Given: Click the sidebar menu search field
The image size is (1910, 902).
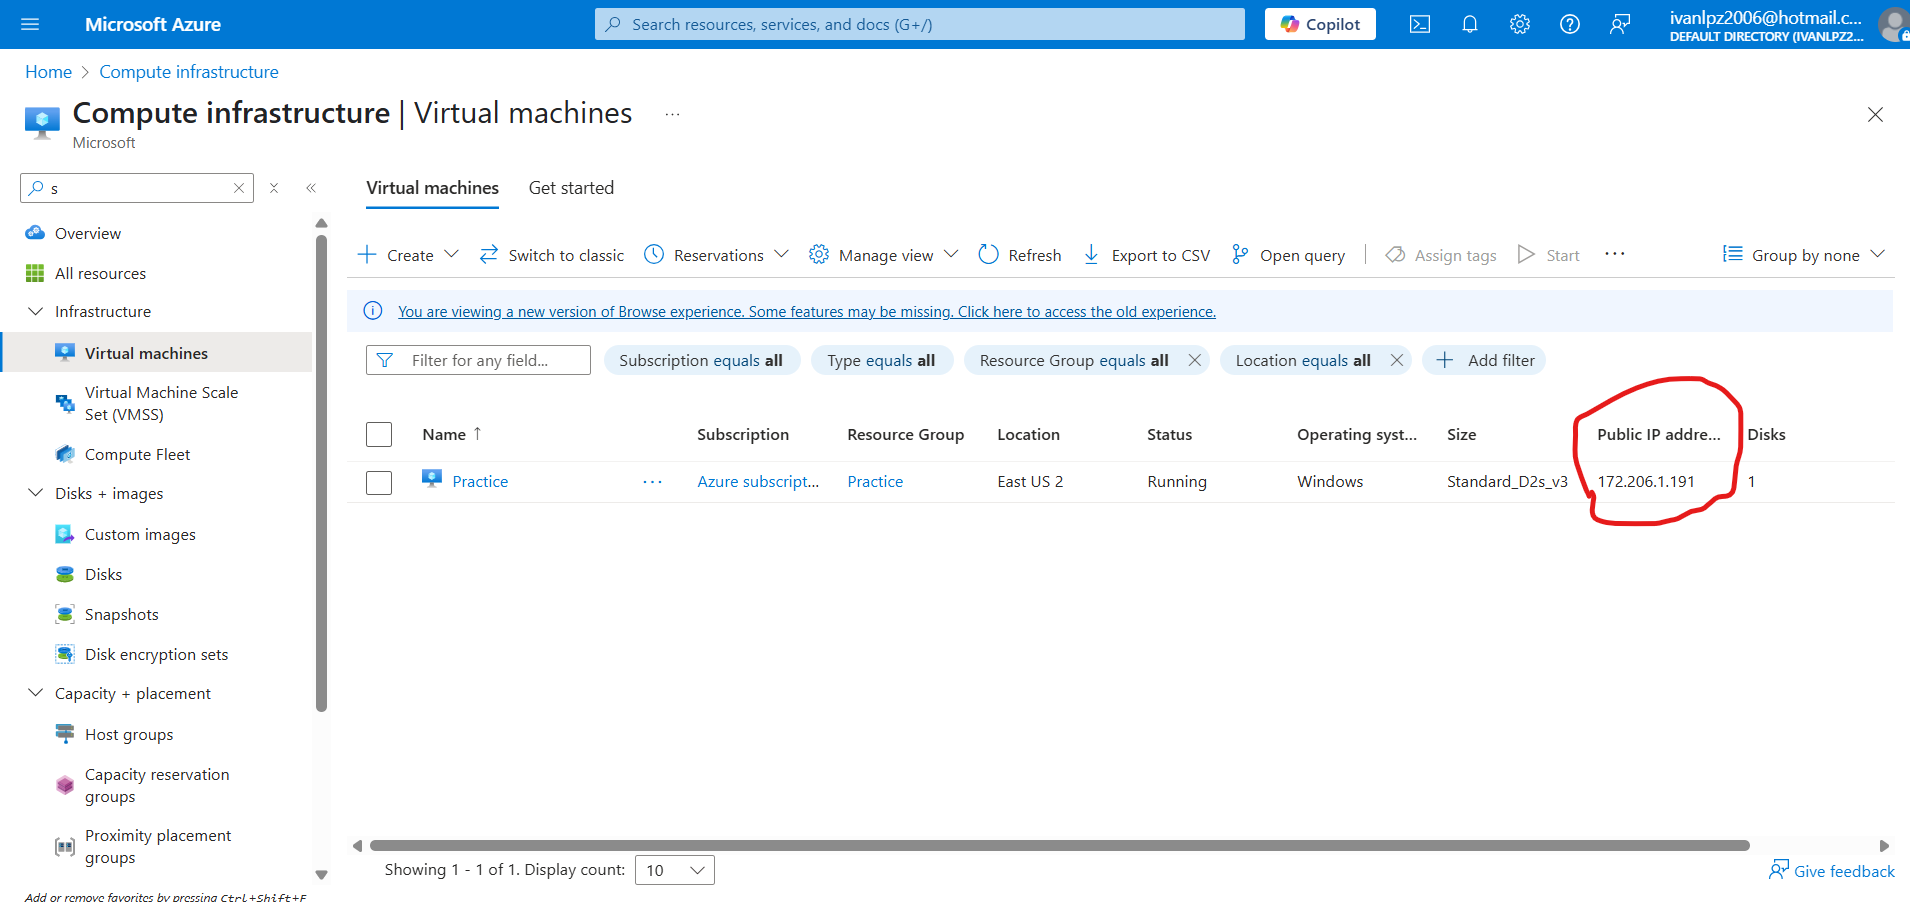Looking at the screenshot, I should (137, 188).
